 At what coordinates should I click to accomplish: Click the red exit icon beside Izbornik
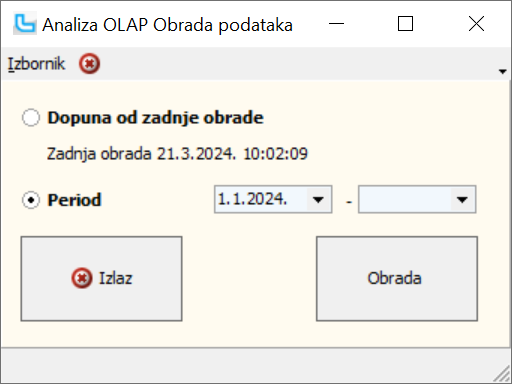pos(89,63)
